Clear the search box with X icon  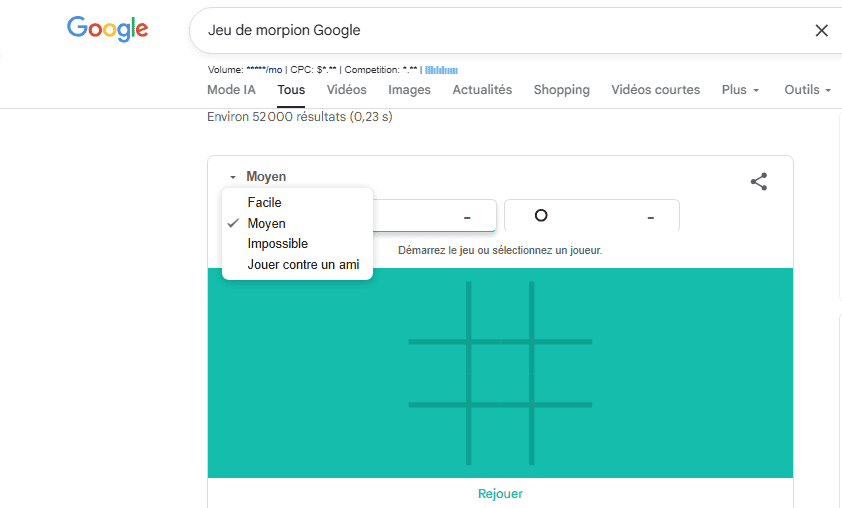pyautogui.click(x=821, y=30)
